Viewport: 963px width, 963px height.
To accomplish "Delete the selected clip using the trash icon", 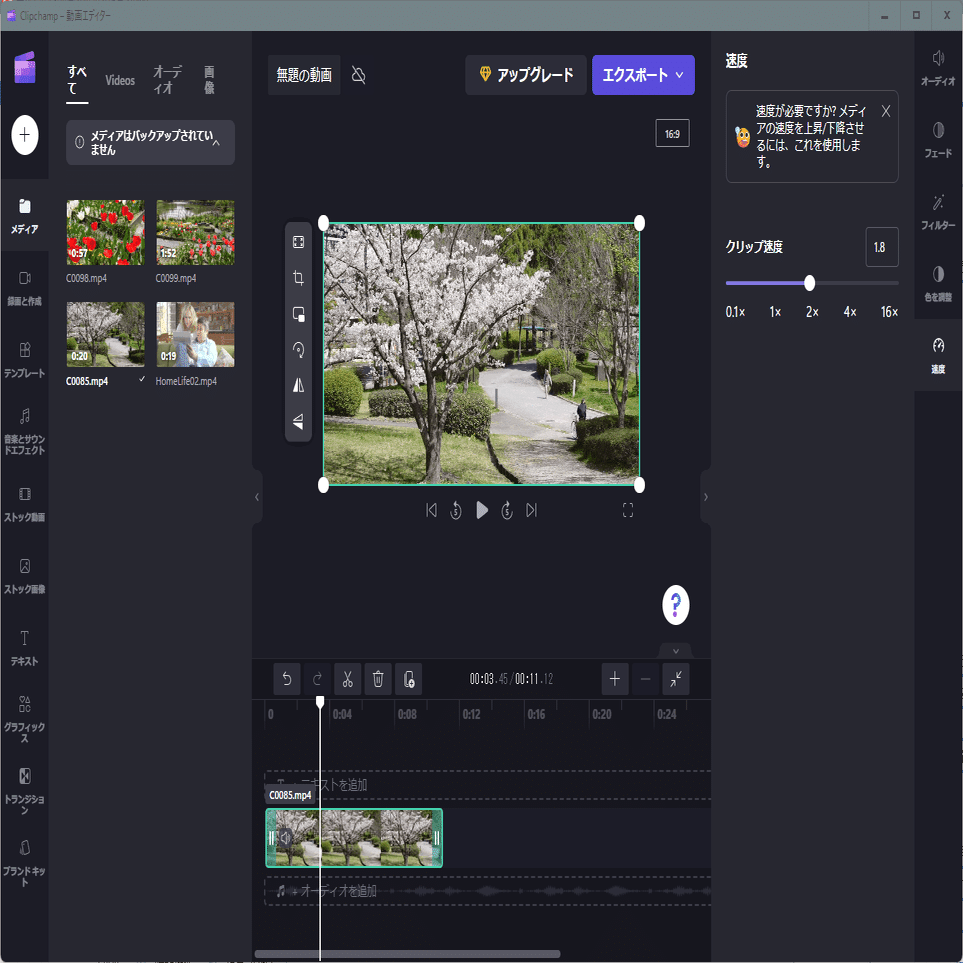I will [x=377, y=679].
